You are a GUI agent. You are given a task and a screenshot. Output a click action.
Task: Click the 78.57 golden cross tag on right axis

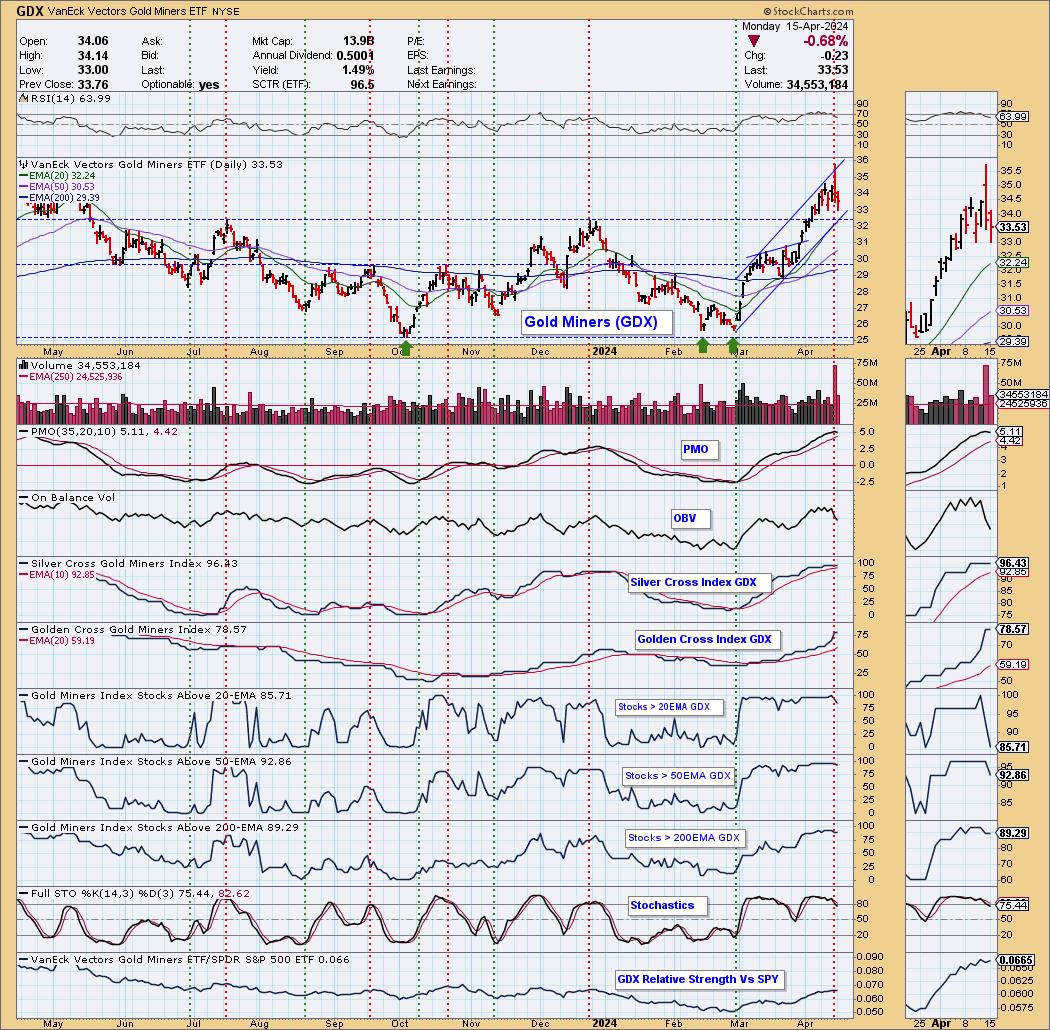1012,630
